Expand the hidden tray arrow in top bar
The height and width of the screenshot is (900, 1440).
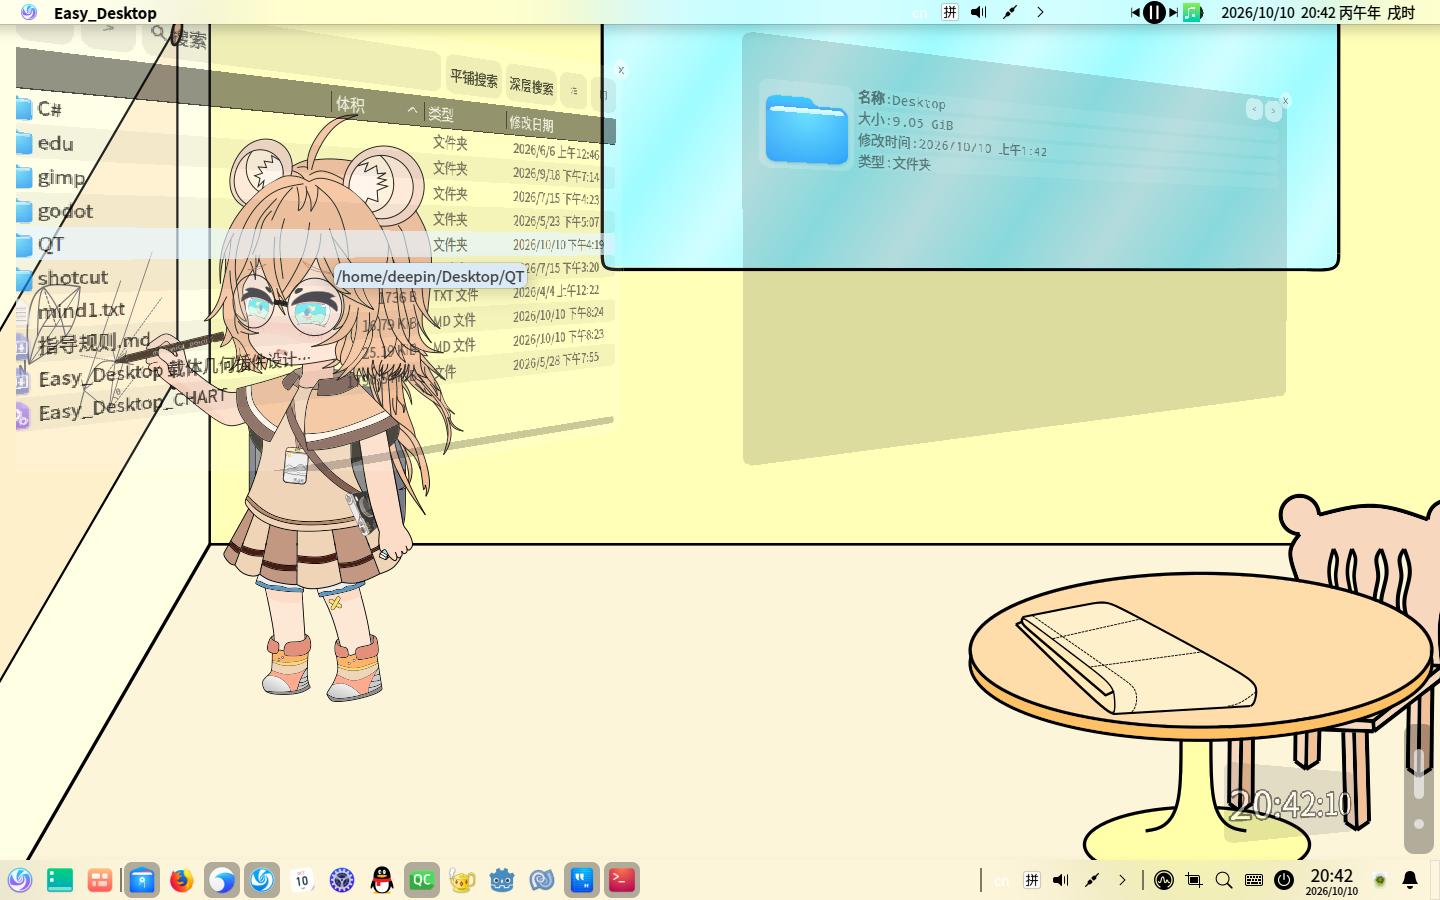pyautogui.click(x=1040, y=12)
